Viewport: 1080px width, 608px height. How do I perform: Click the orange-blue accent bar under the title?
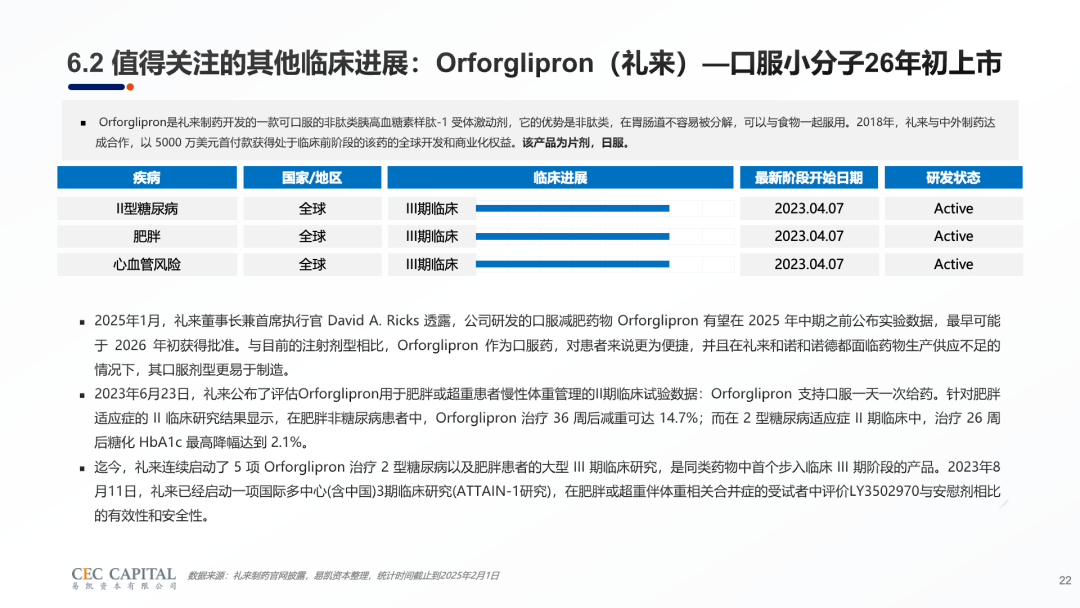point(95,87)
